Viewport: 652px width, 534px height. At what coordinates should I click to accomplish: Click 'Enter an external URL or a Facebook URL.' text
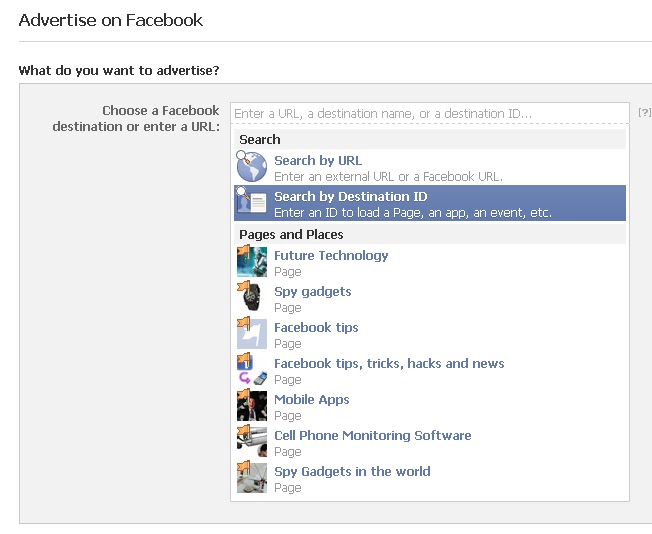tap(388, 177)
